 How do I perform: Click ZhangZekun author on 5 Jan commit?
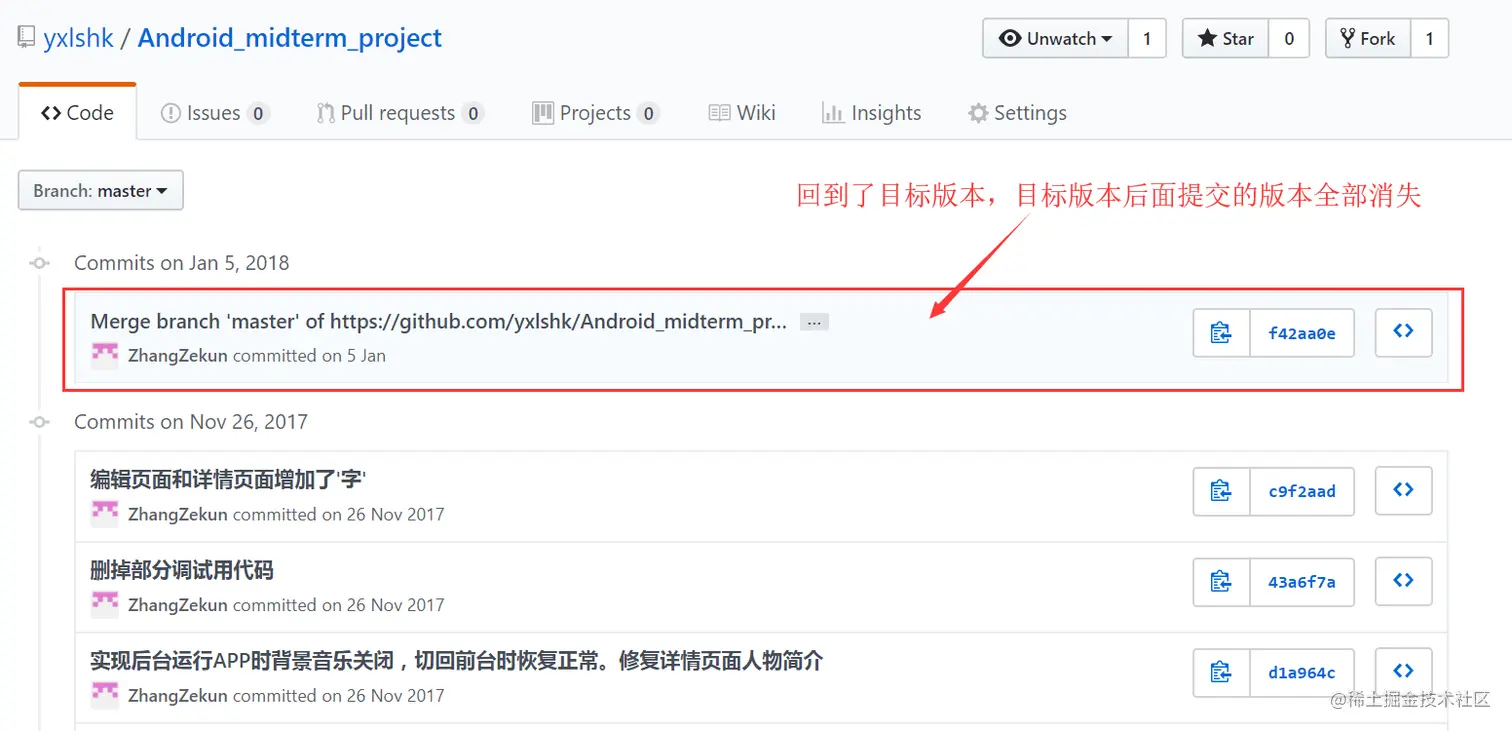[x=178, y=356]
